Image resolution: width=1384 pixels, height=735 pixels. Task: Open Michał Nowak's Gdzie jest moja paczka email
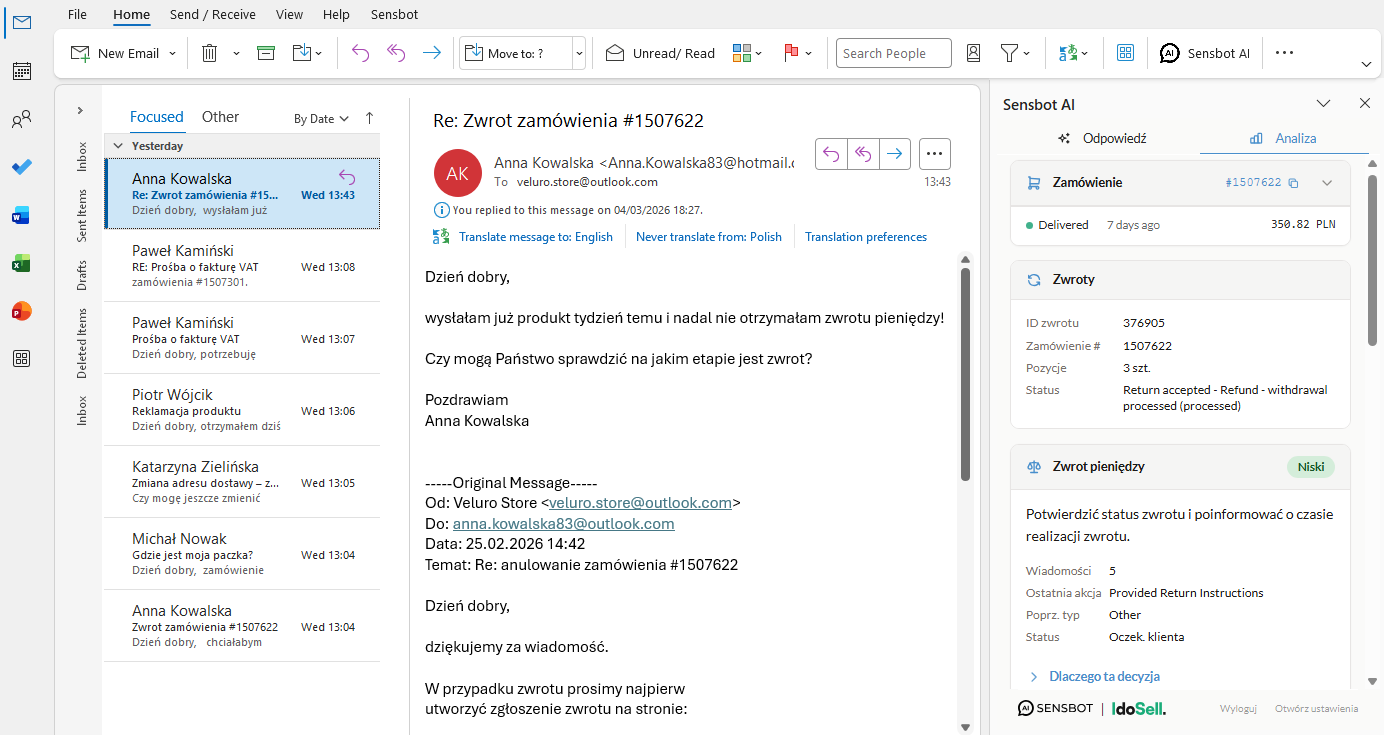[x=242, y=554]
